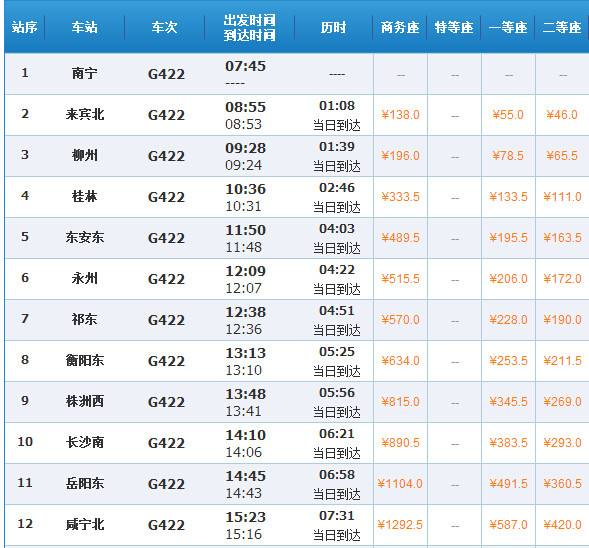Click business seat price ¥1104.0
Image resolution: width=589 pixels, height=548 pixels.
(400, 483)
